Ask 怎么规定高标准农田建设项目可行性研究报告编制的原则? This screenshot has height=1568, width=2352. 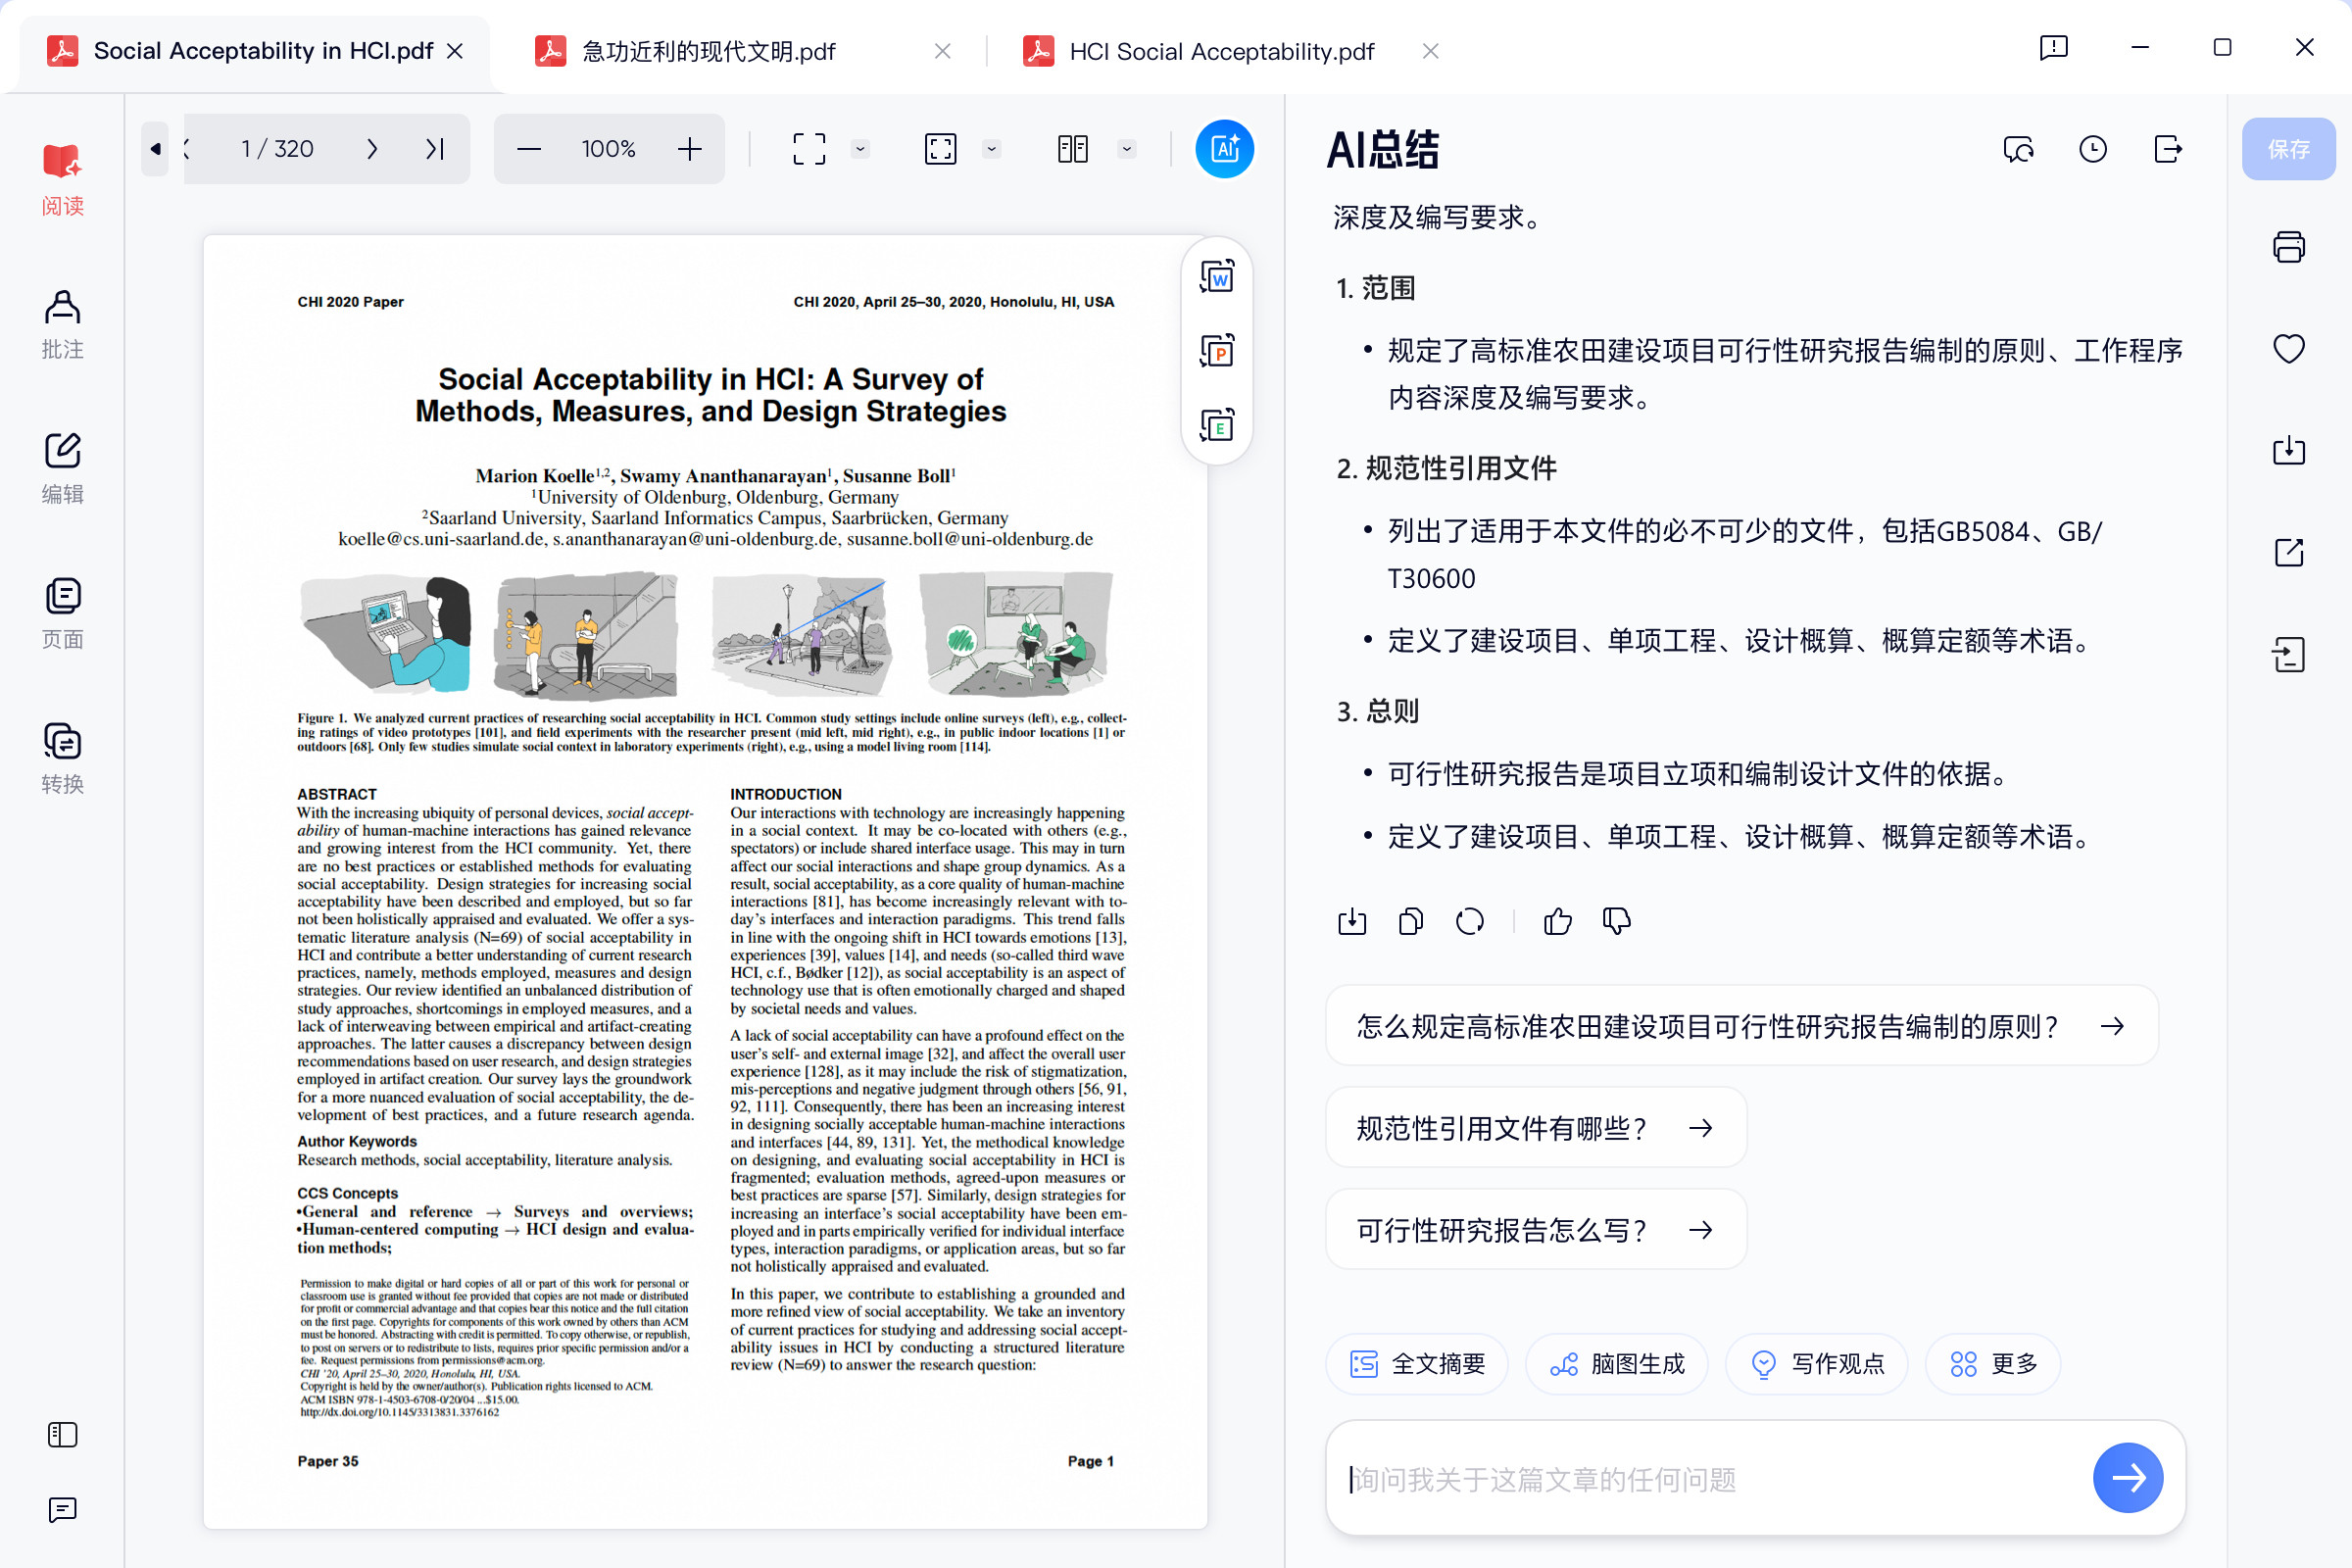[1742, 1026]
